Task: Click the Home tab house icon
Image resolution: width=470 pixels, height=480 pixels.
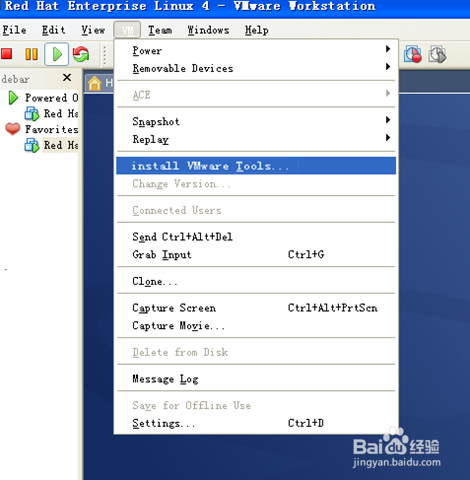Action: pos(94,83)
